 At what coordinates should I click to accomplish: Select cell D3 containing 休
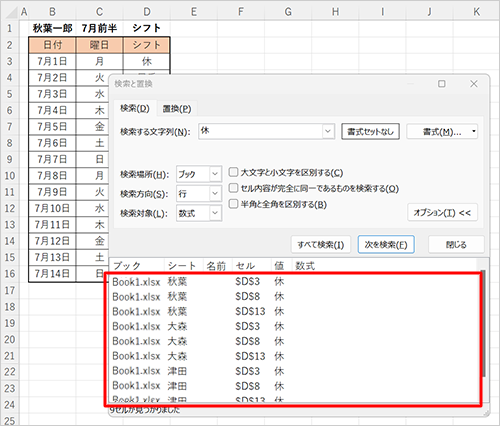pos(147,61)
